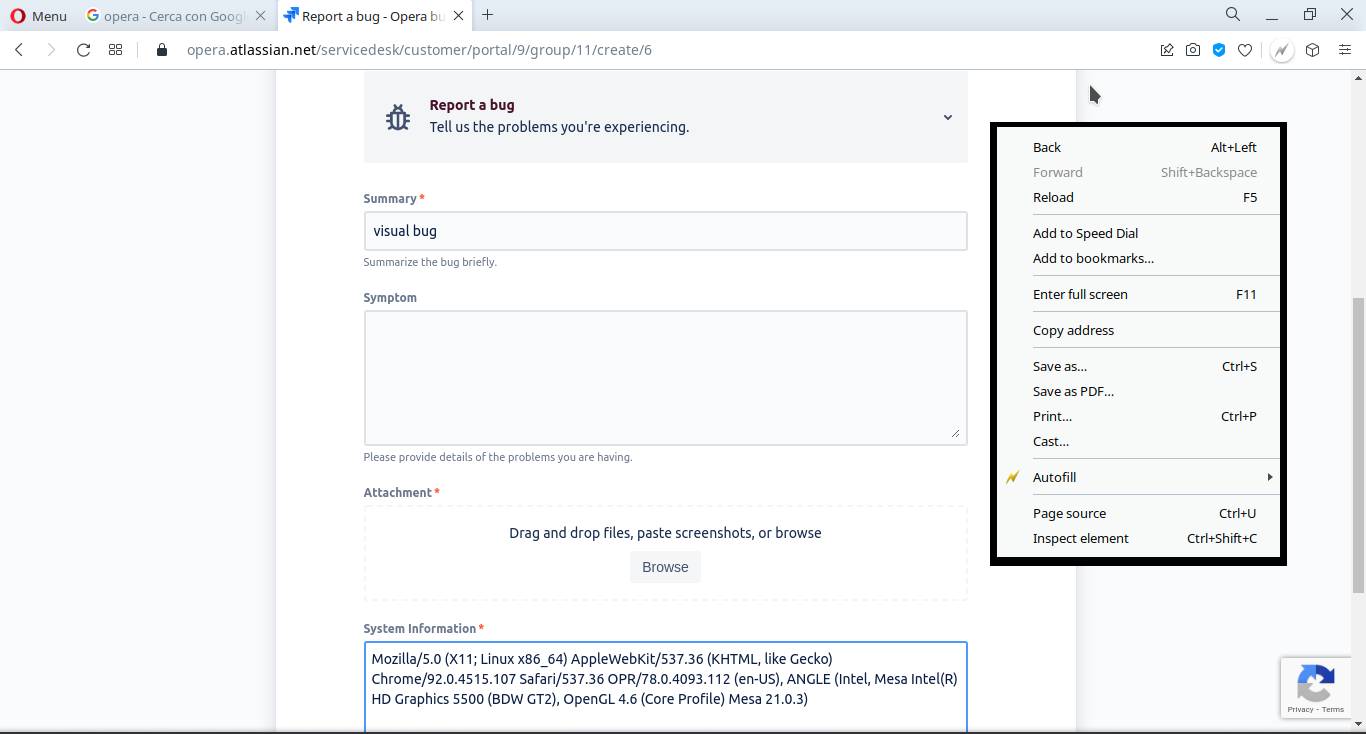This screenshot has height=734, width=1366.
Task: Select Inspect element menu entry
Action: pos(1138,538)
